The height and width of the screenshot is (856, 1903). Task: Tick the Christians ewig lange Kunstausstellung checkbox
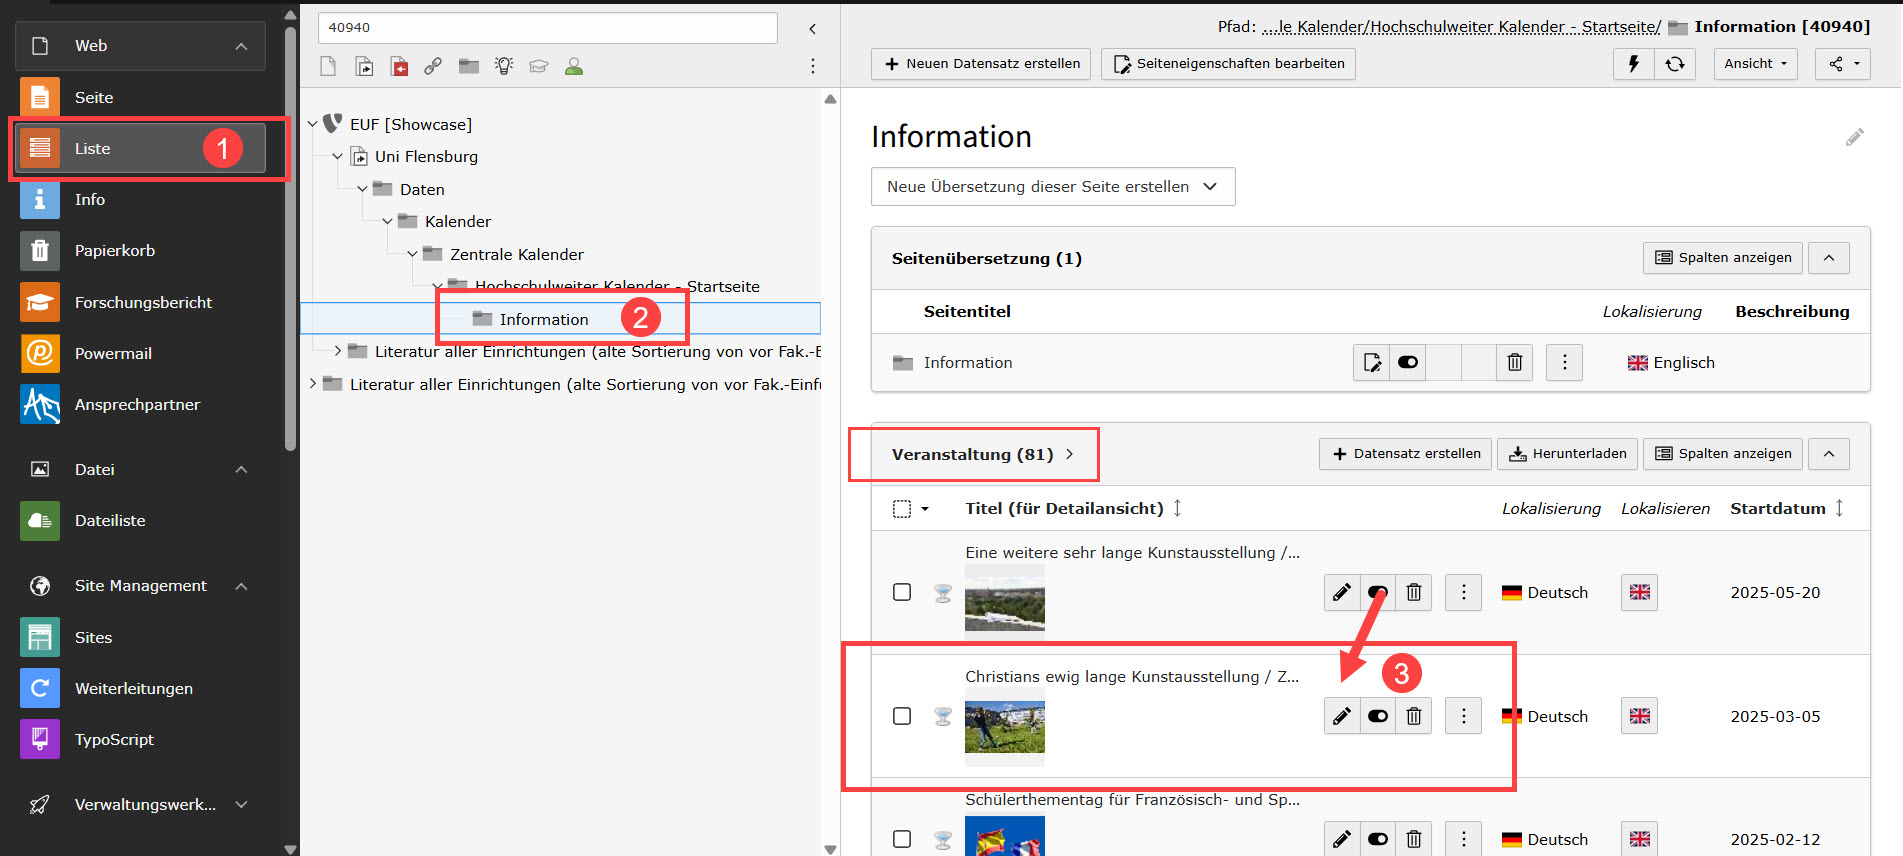[x=902, y=716]
